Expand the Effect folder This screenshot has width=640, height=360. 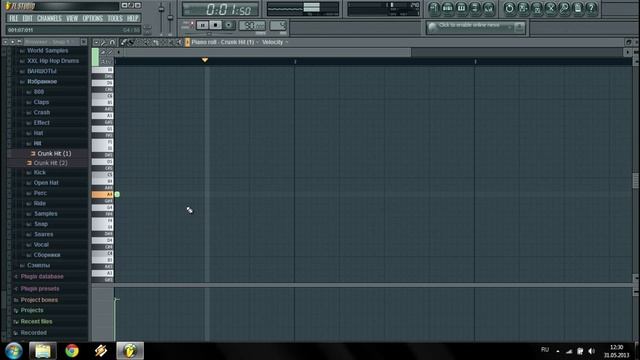[x=42, y=122]
